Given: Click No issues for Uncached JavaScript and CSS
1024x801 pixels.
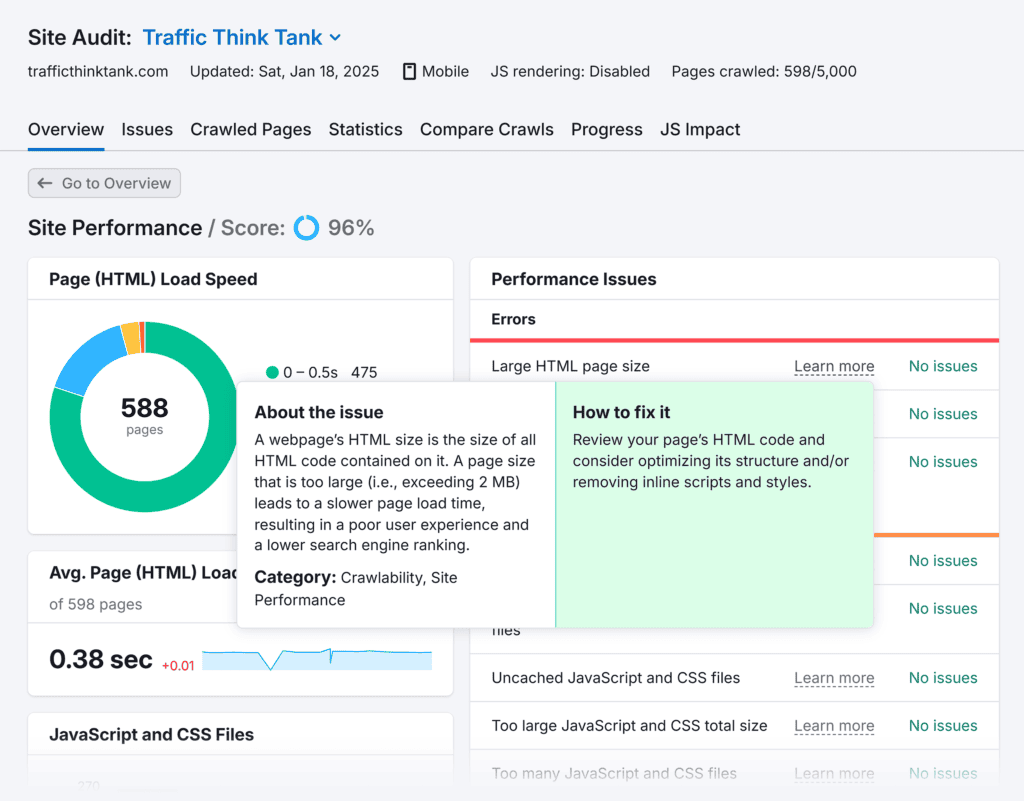Looking at the screenshot, I should pos(942,678).
